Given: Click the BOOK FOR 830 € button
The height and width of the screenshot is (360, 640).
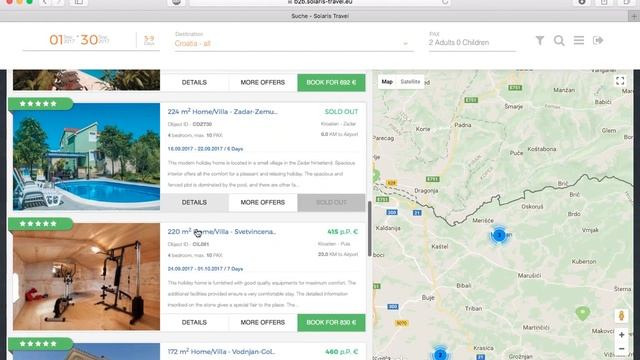Looking at the screenshot, I should pyautogui.click(x=331, y=322).
